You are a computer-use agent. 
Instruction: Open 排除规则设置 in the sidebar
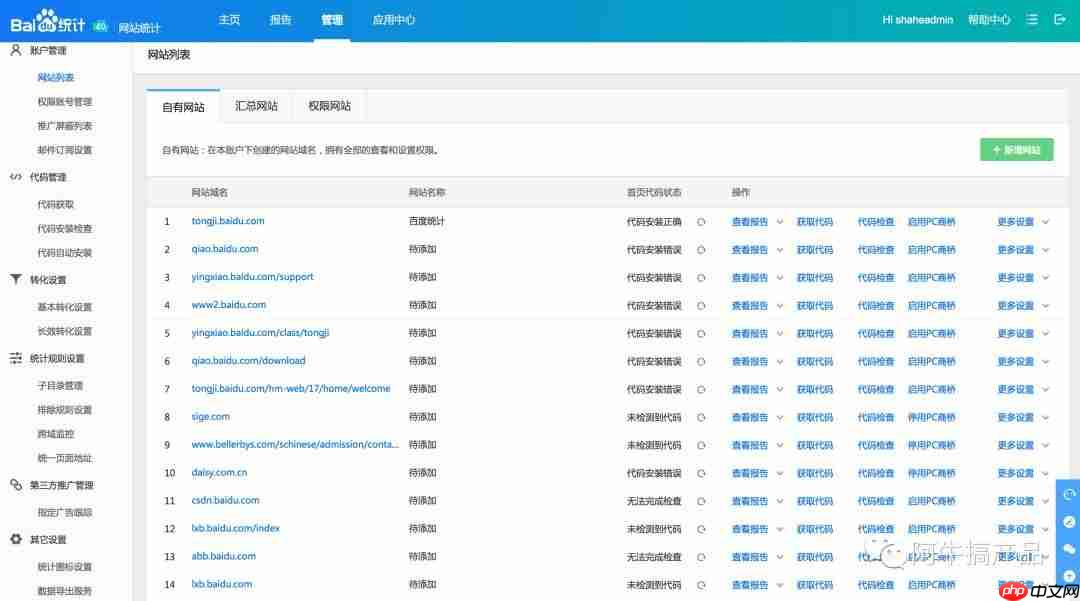pyautogui.click(x=65, y=410)
